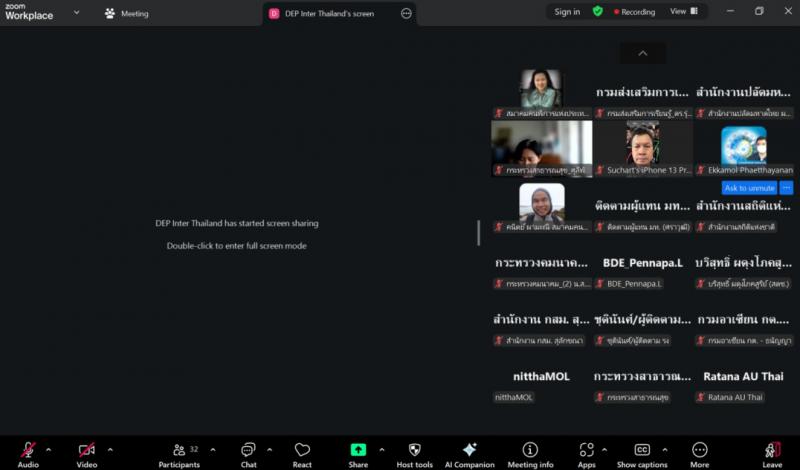Screen dimensions: 800x470
Task: Turn on Show captions
Action: 642,454
